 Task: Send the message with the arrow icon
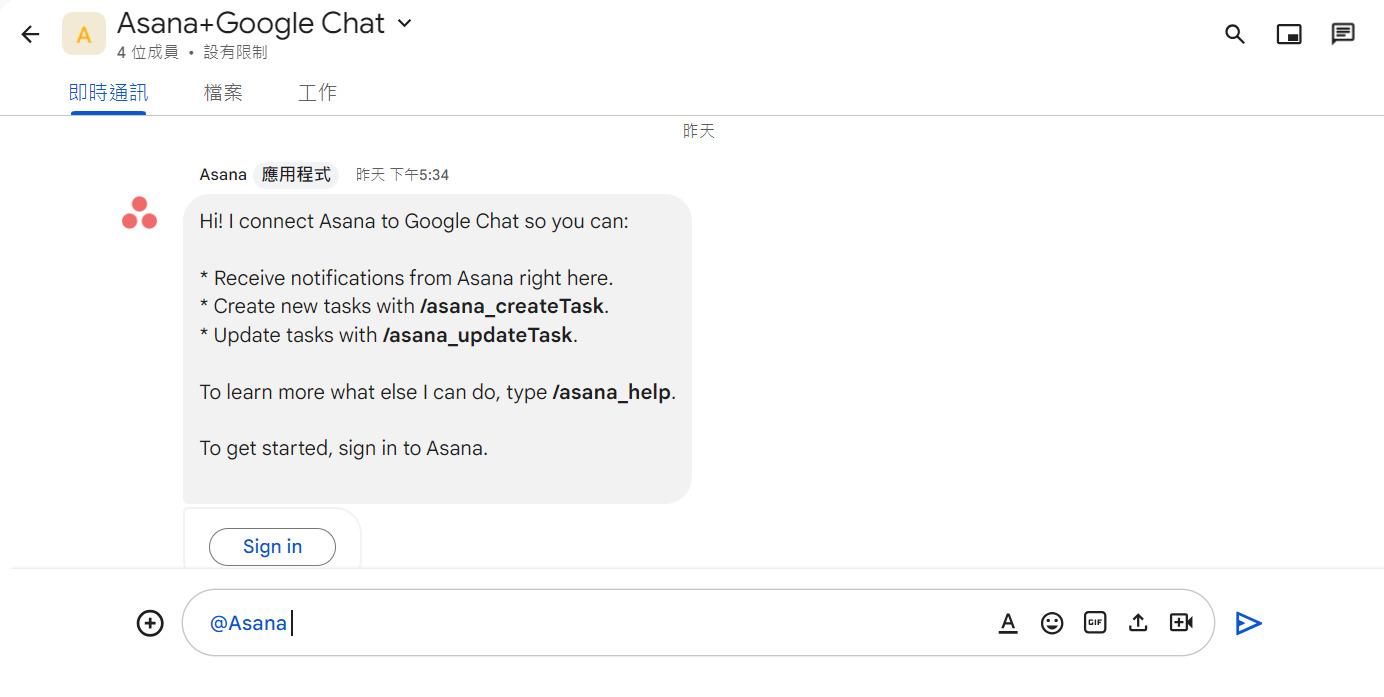[1248, 623]
